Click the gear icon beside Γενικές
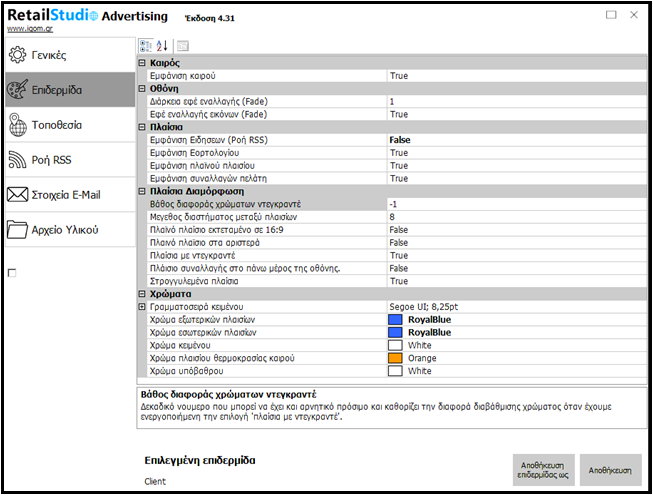The height and width of the screenshot is (496, 653). 17,55
